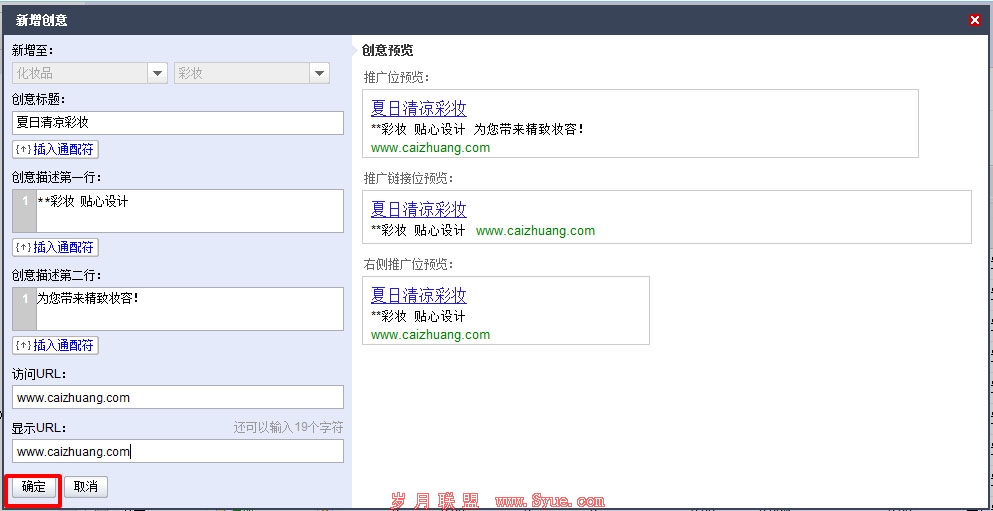Focus the 创意标题 text field
Screen dimensions: 993x511
tap(177, 123)
